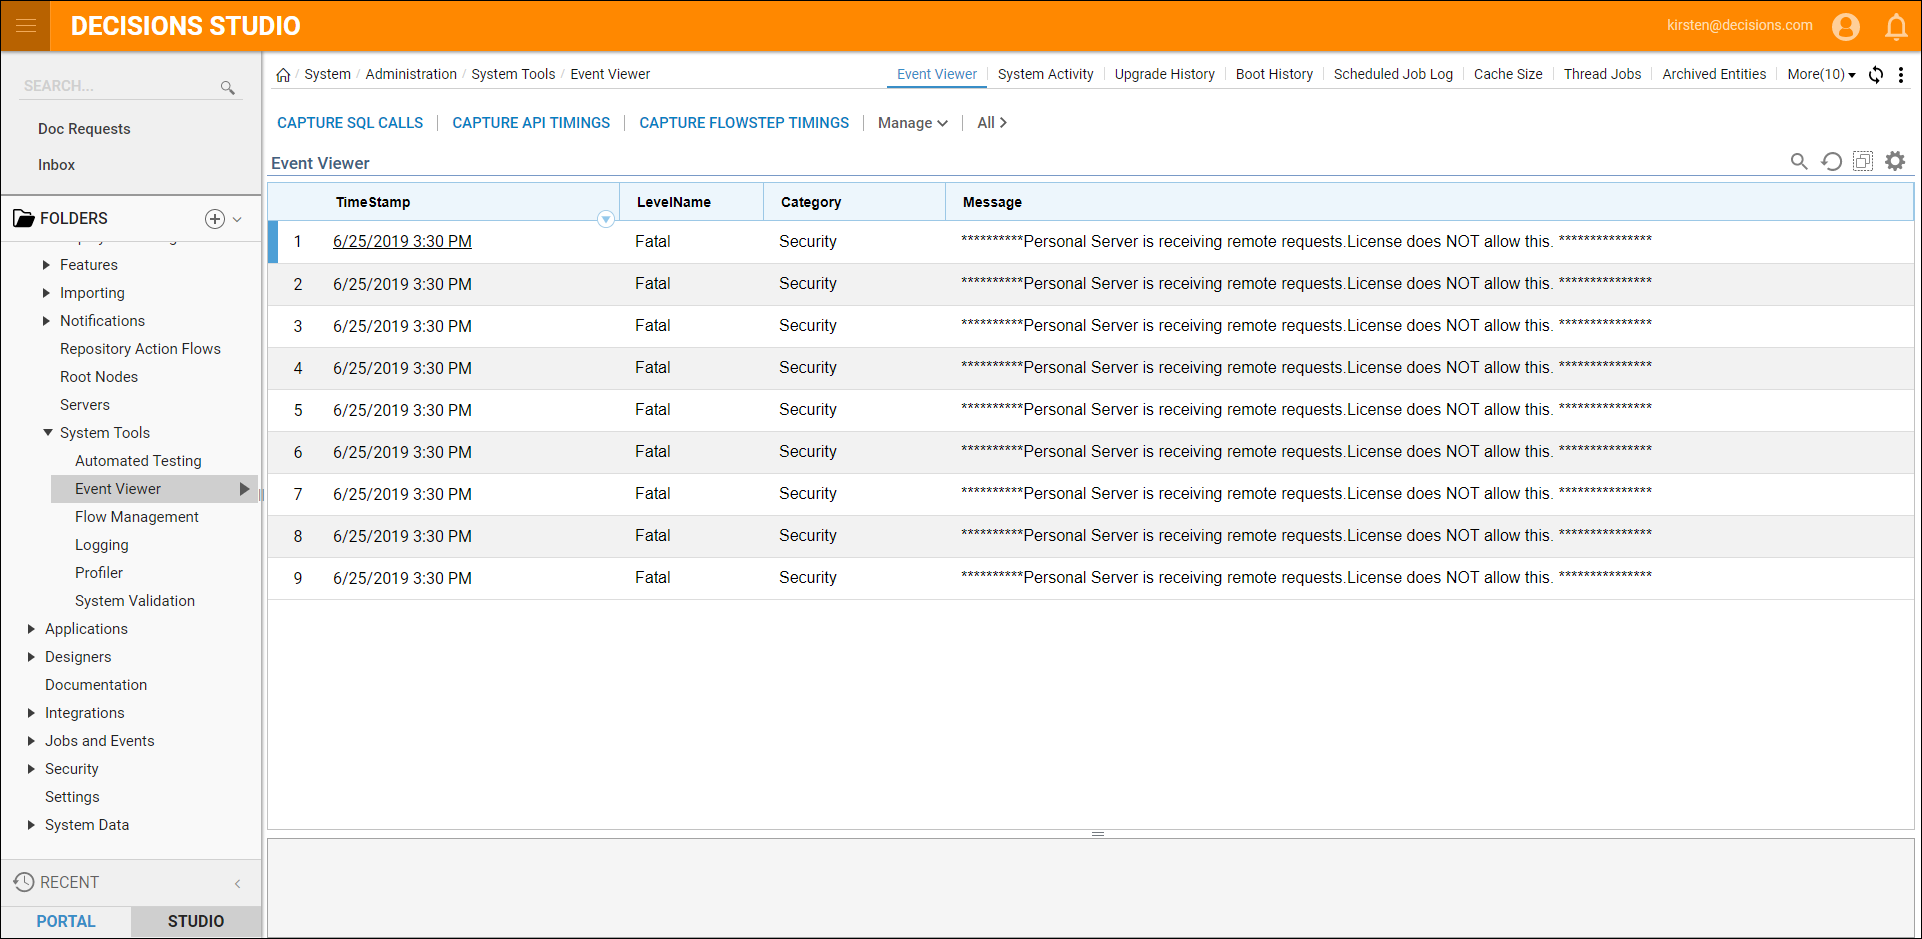Screen dimensions: 1922x939
Task: Expand the Designers tree node
Action: point(31,657)
